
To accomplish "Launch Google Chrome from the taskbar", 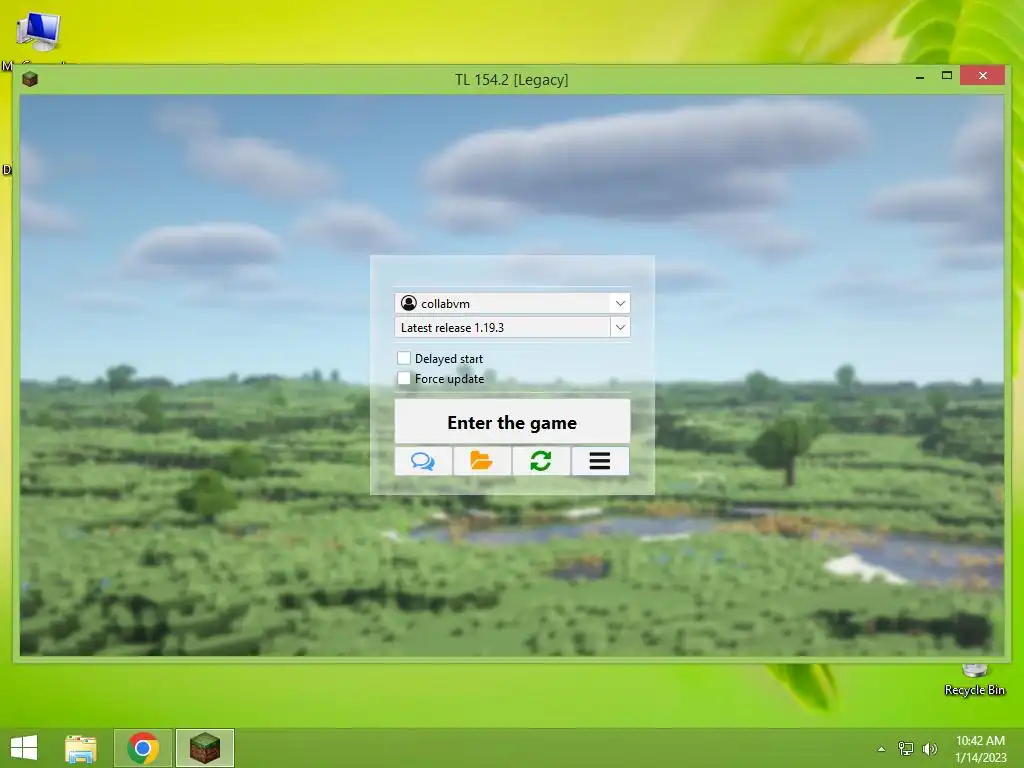I will [x=143, y=748].
